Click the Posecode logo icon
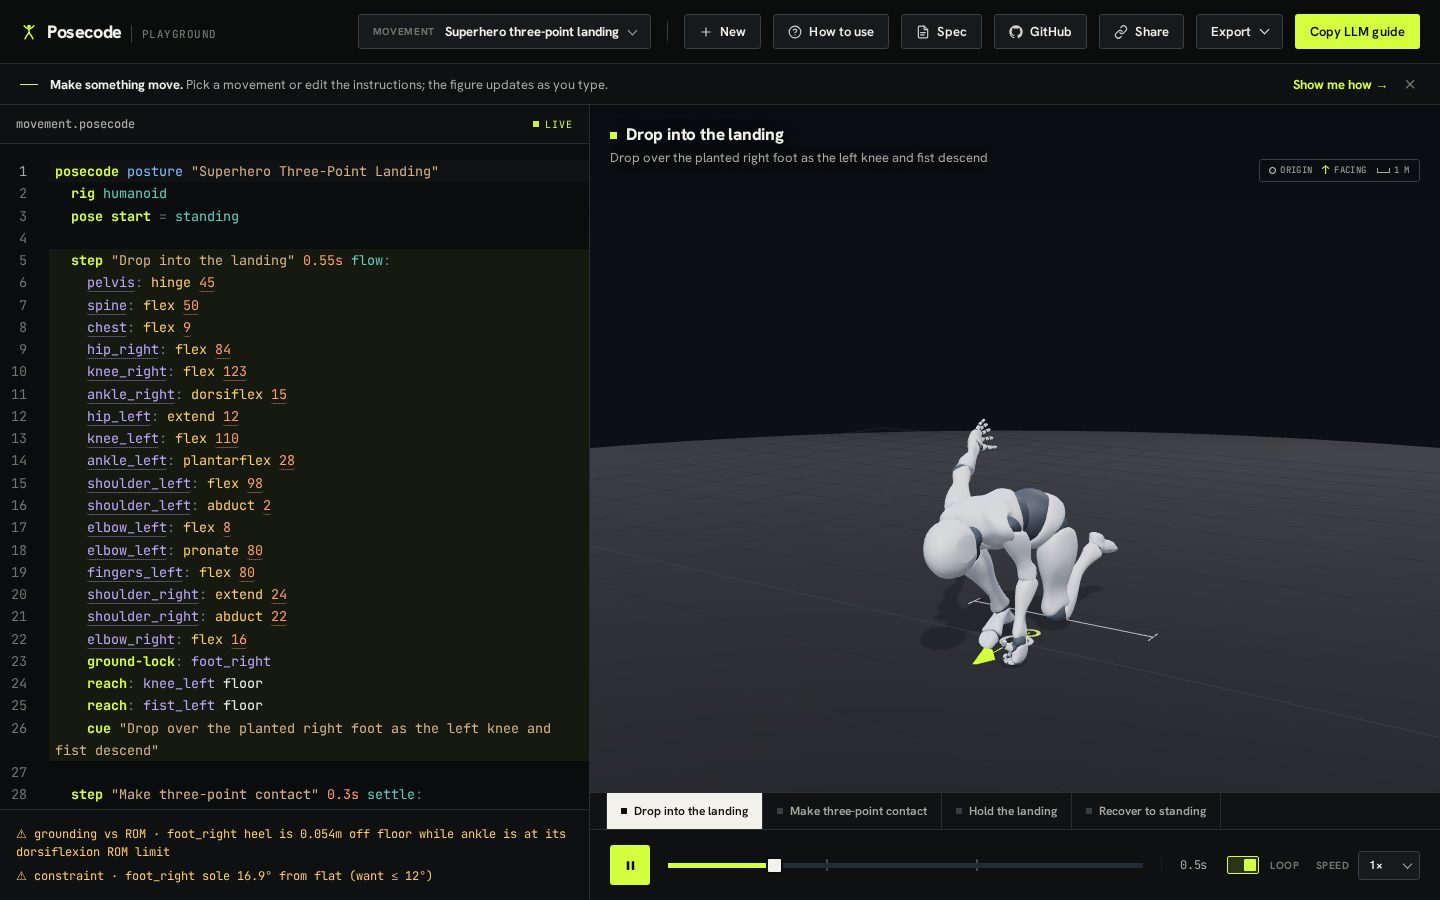The image size is (1440, 900). [29, 32]
